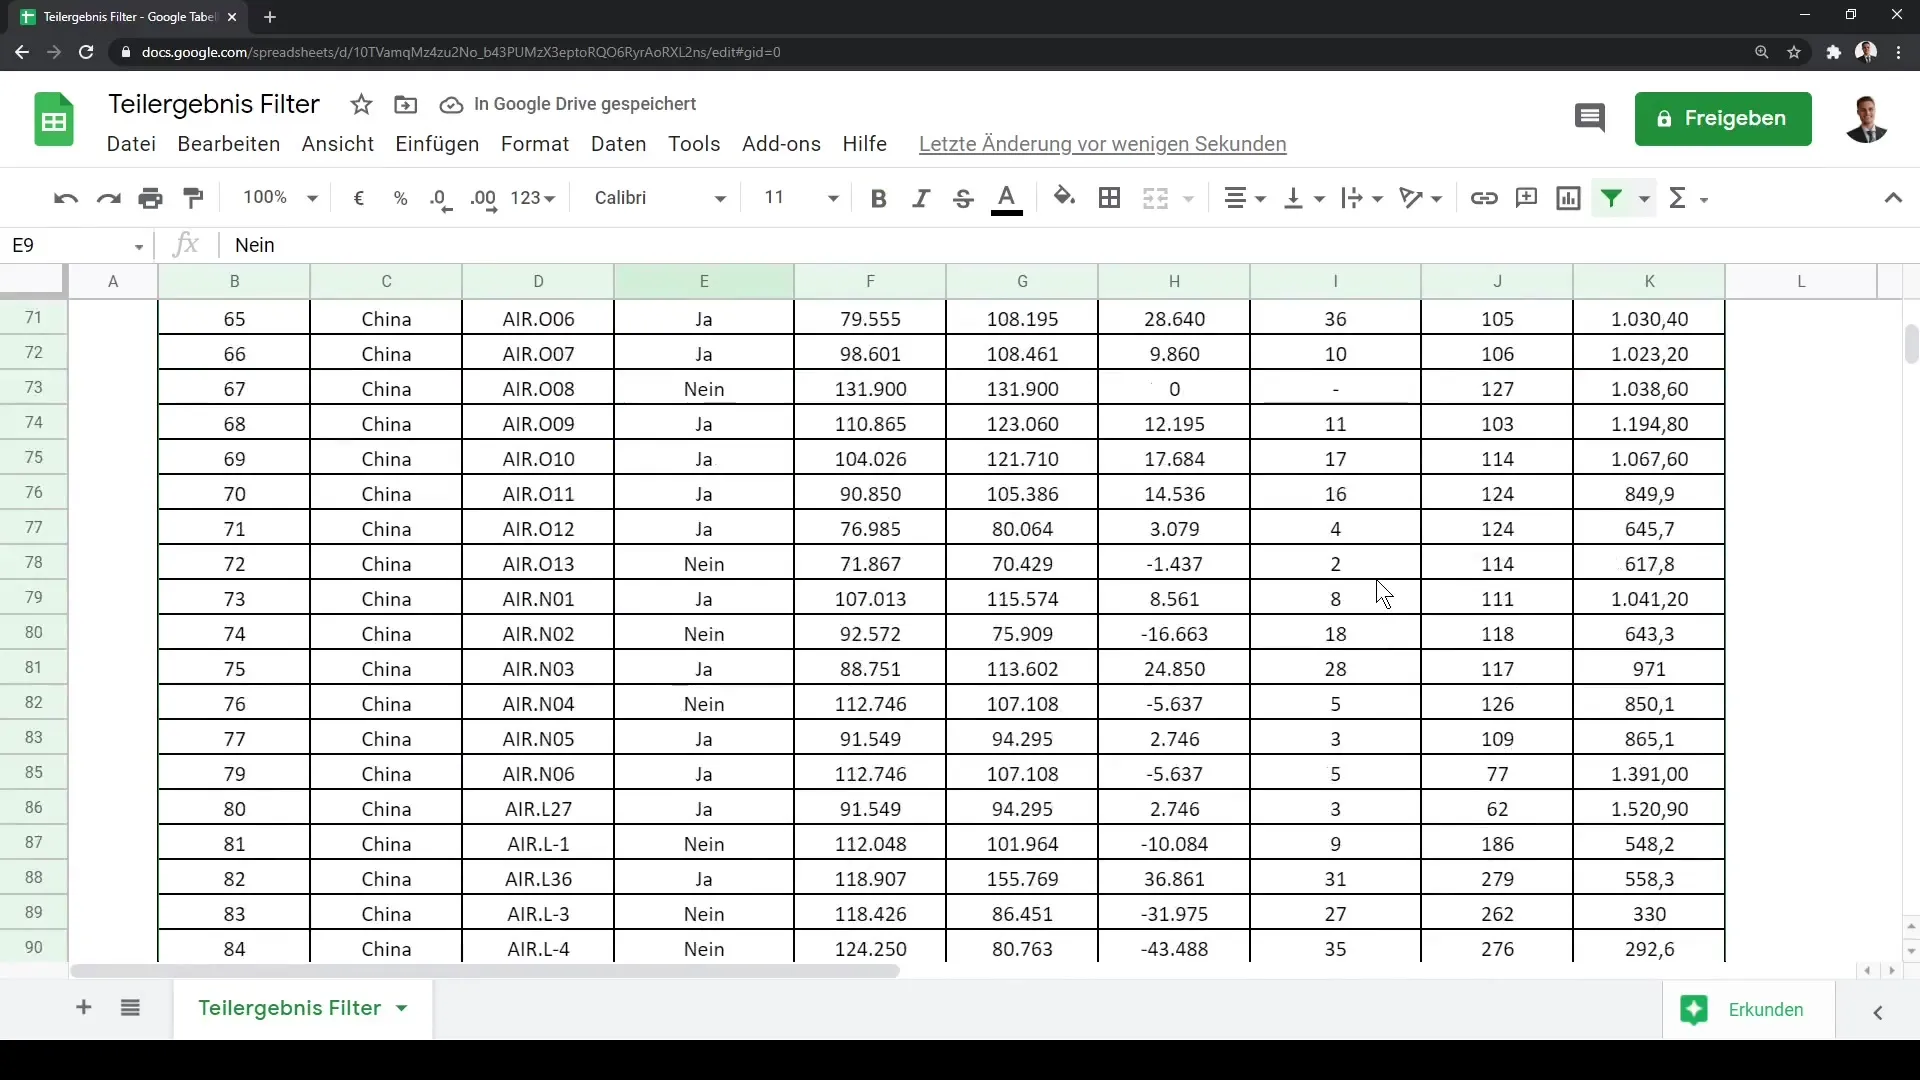This screenshot has height=1080, width=1920.
Task: Open browser extensions puzzle icon
Action: coord(1833,52)
